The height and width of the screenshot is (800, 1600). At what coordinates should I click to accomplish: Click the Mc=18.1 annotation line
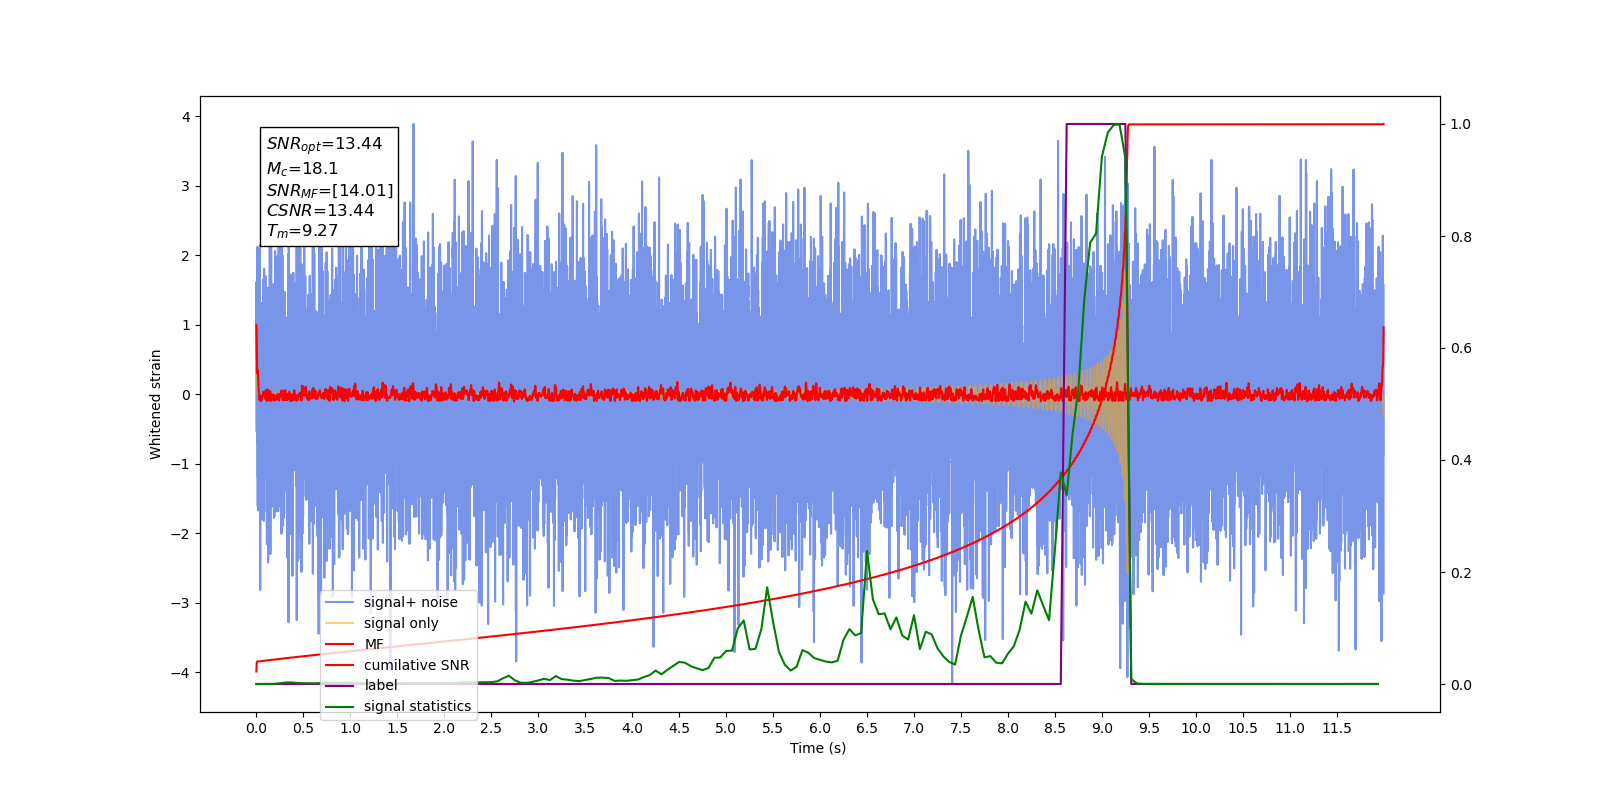pyautogui.click(x=302, y=169)
